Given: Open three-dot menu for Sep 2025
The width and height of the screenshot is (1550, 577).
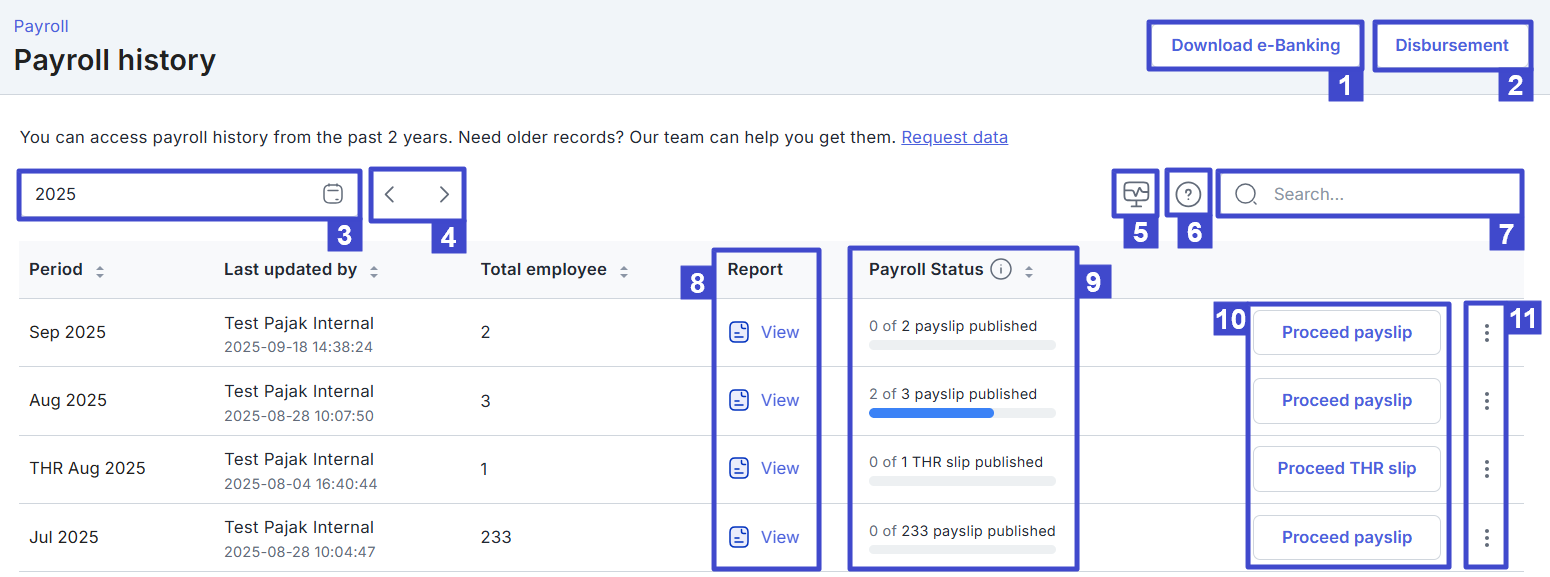Looking at the screenshot, I should (1487, 332).
